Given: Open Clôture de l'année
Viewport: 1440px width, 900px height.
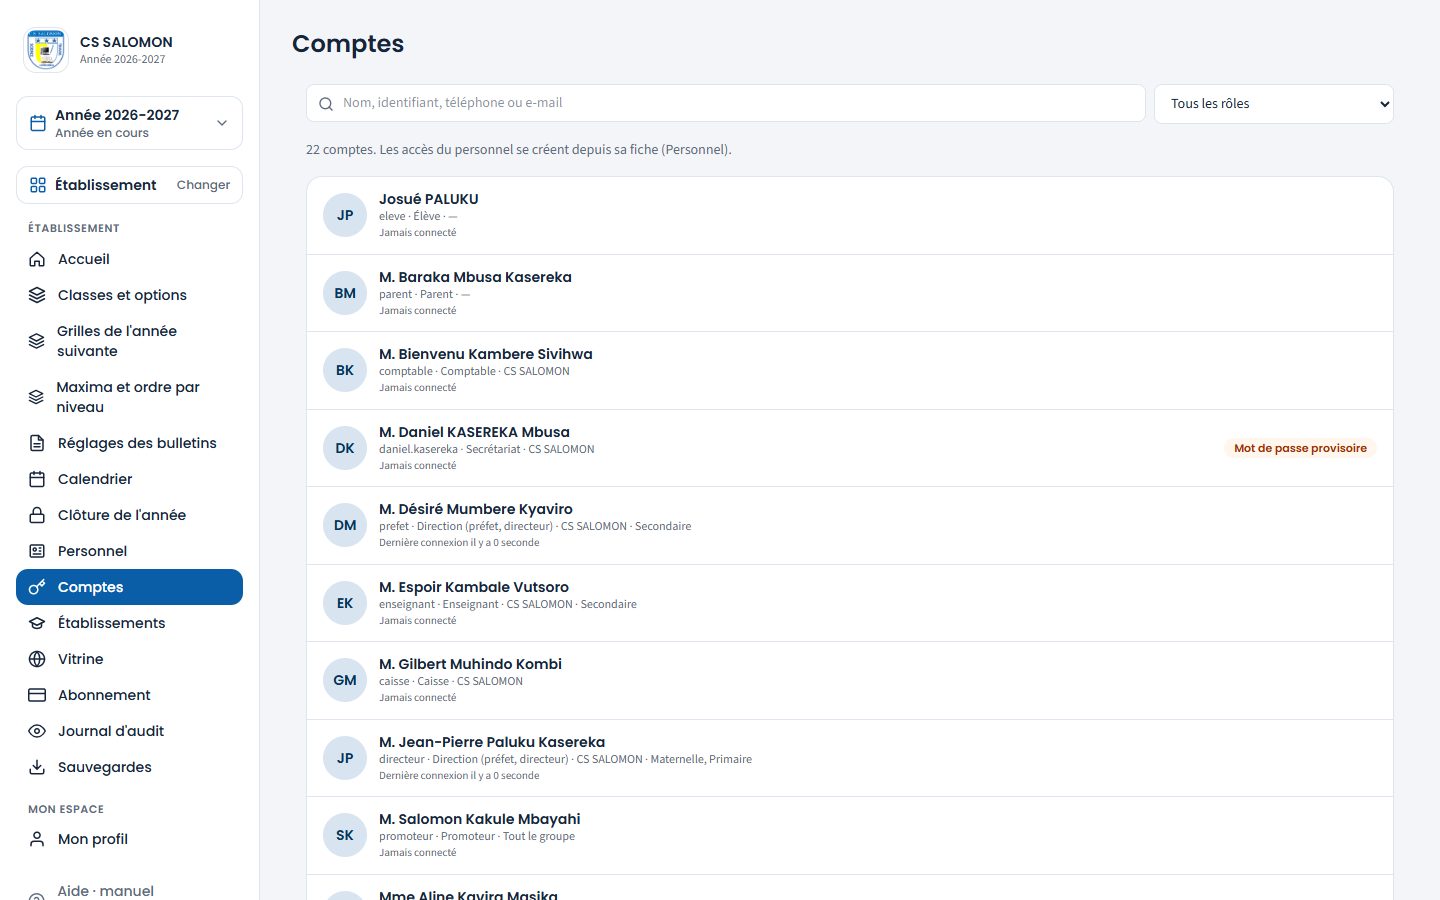Looking at the screenshot, I should [129, 515].
